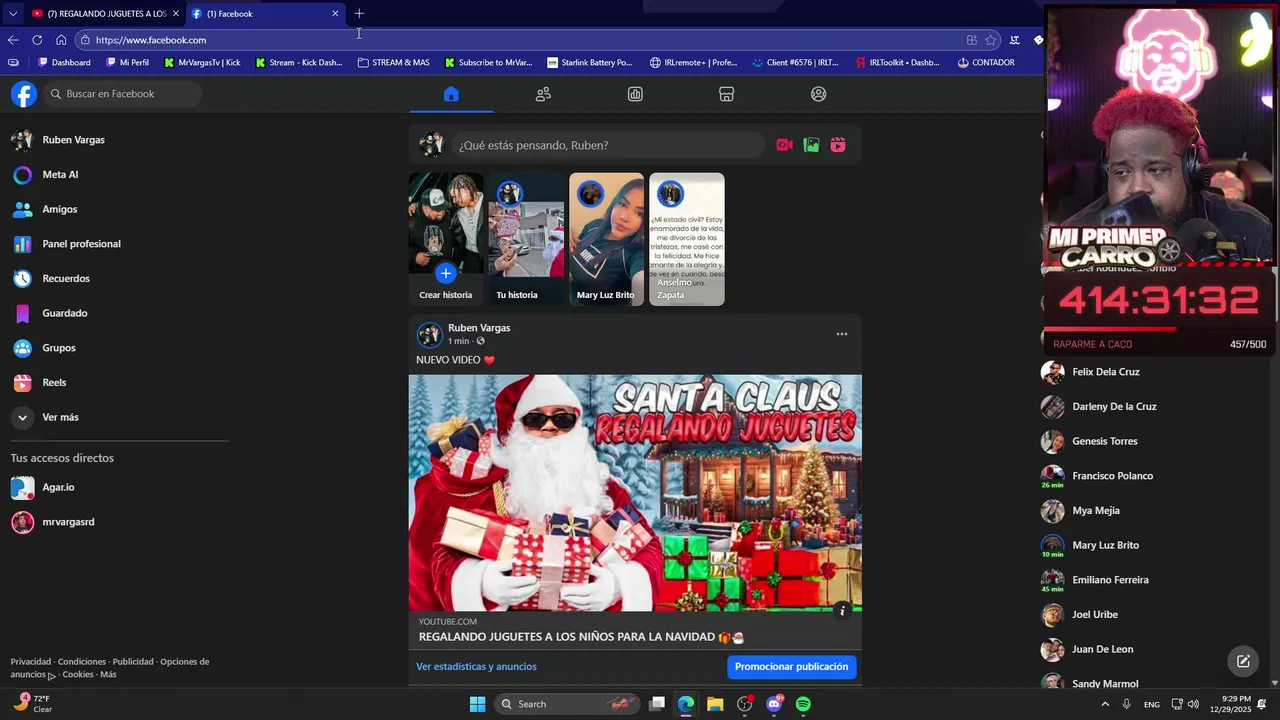Image resolution: width=1280 pixels, height=720 pixels.
Task: Go back in browser
Action: 13,40
